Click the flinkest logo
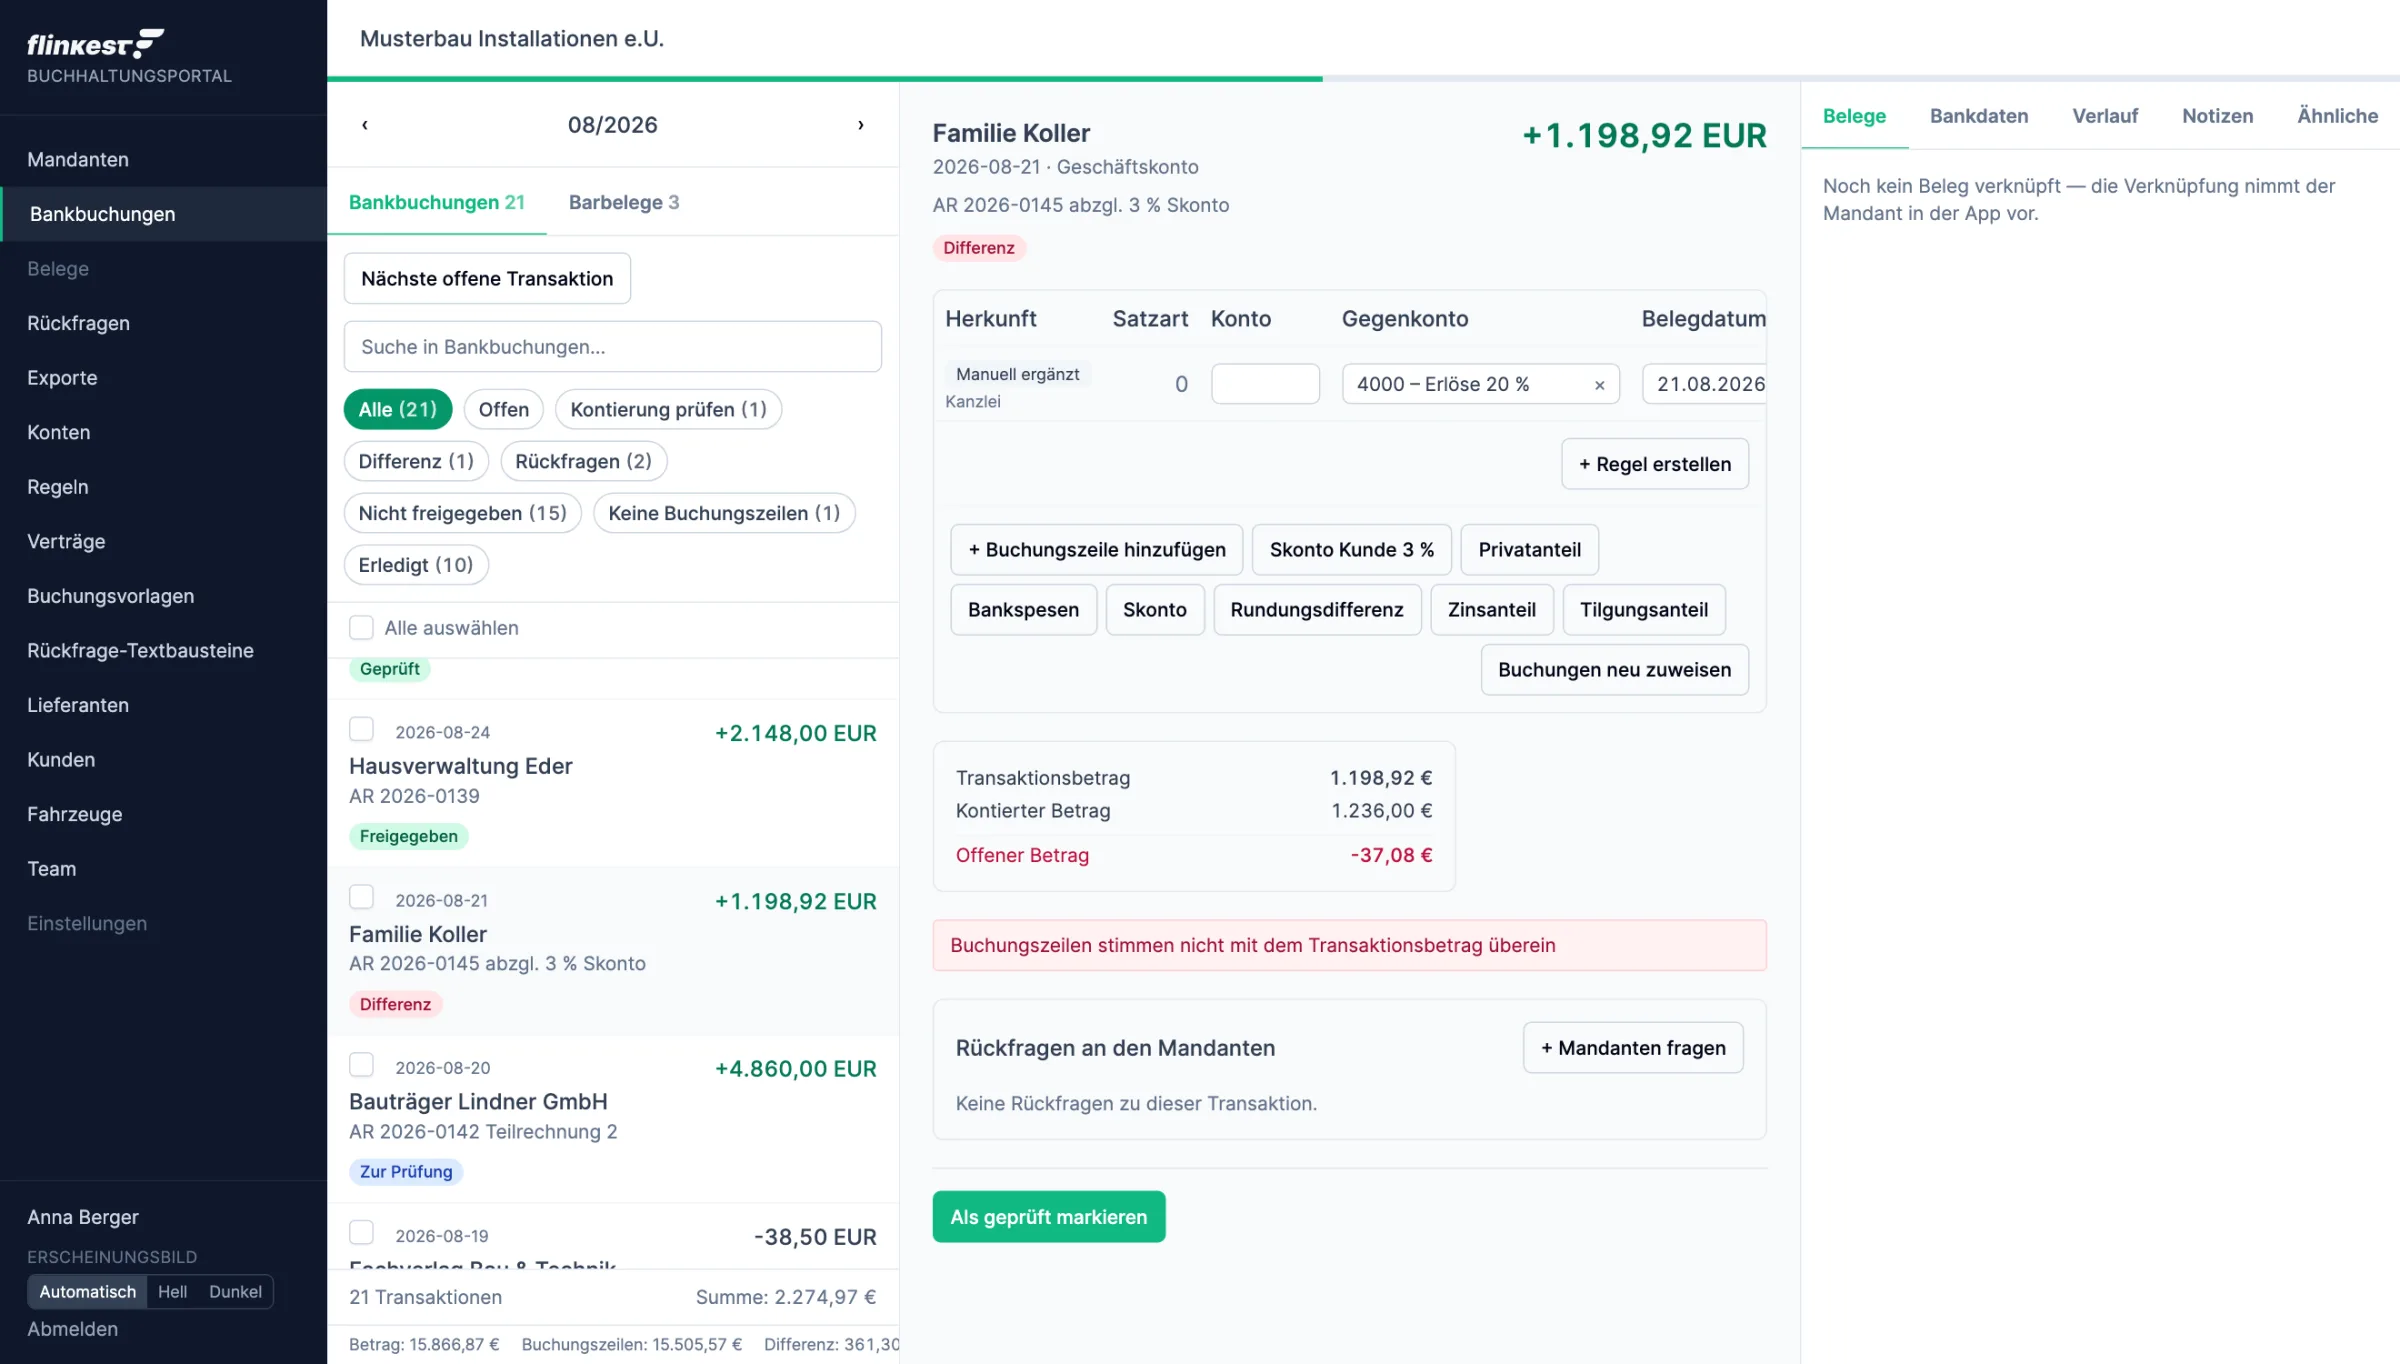This screenshot has width=2400, height=1364. [96, 44]
